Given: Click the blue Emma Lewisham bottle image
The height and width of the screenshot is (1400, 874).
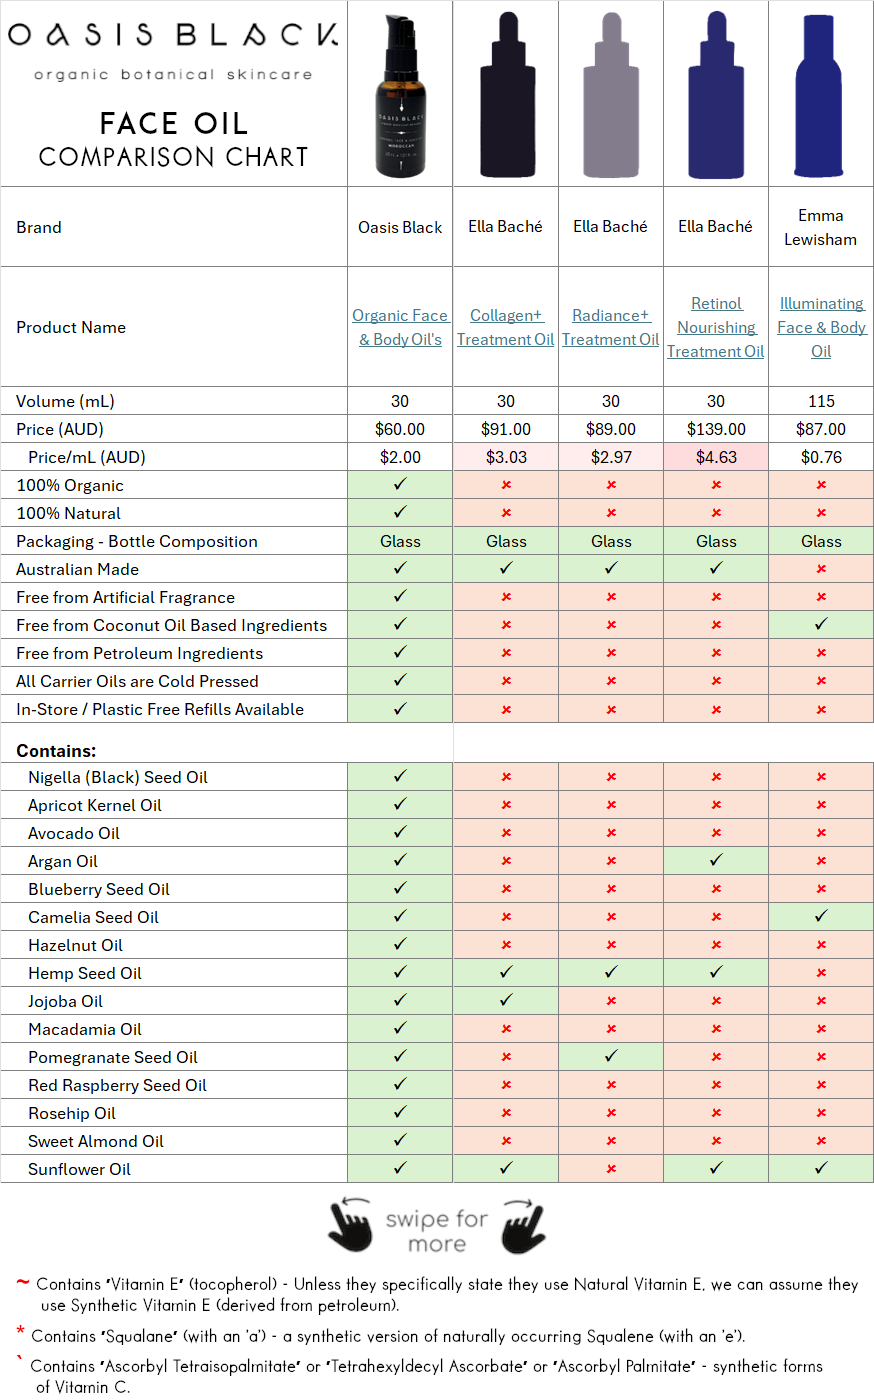Looking at the screenshot, I should (820, 95).
